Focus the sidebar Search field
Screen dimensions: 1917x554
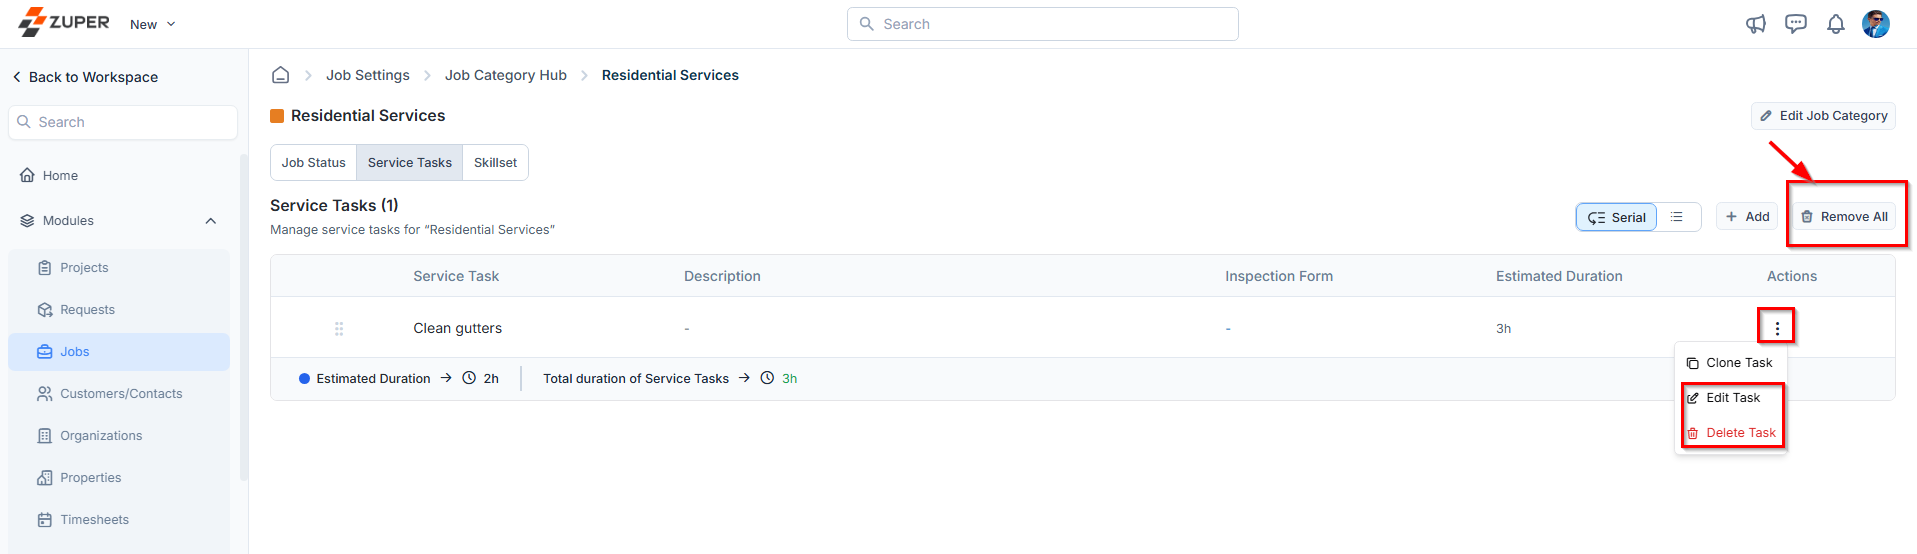[x=123, y=122]
